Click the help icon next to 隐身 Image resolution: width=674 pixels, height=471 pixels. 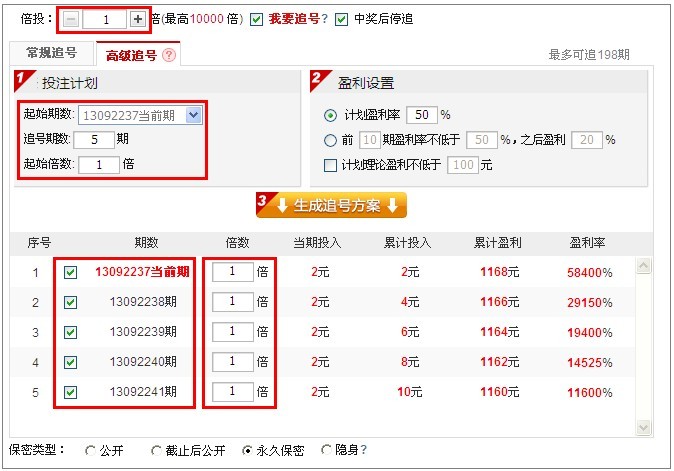[x=364, y=450]
